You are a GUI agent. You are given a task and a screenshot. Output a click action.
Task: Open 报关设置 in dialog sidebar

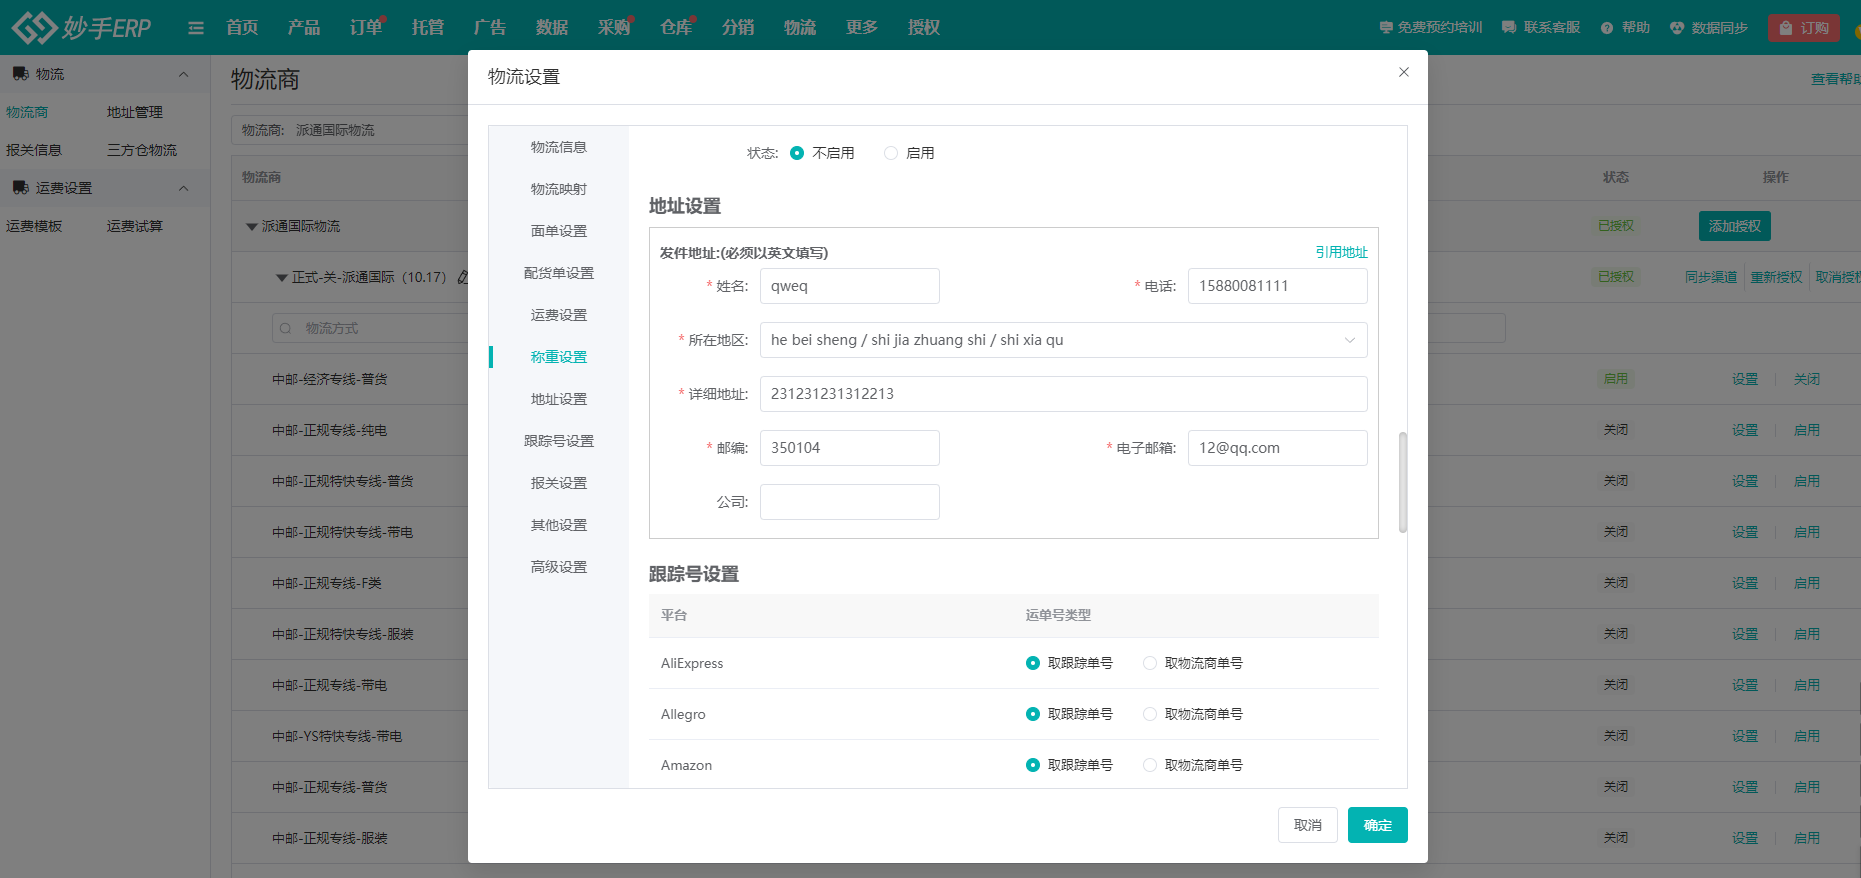[558, 483]
